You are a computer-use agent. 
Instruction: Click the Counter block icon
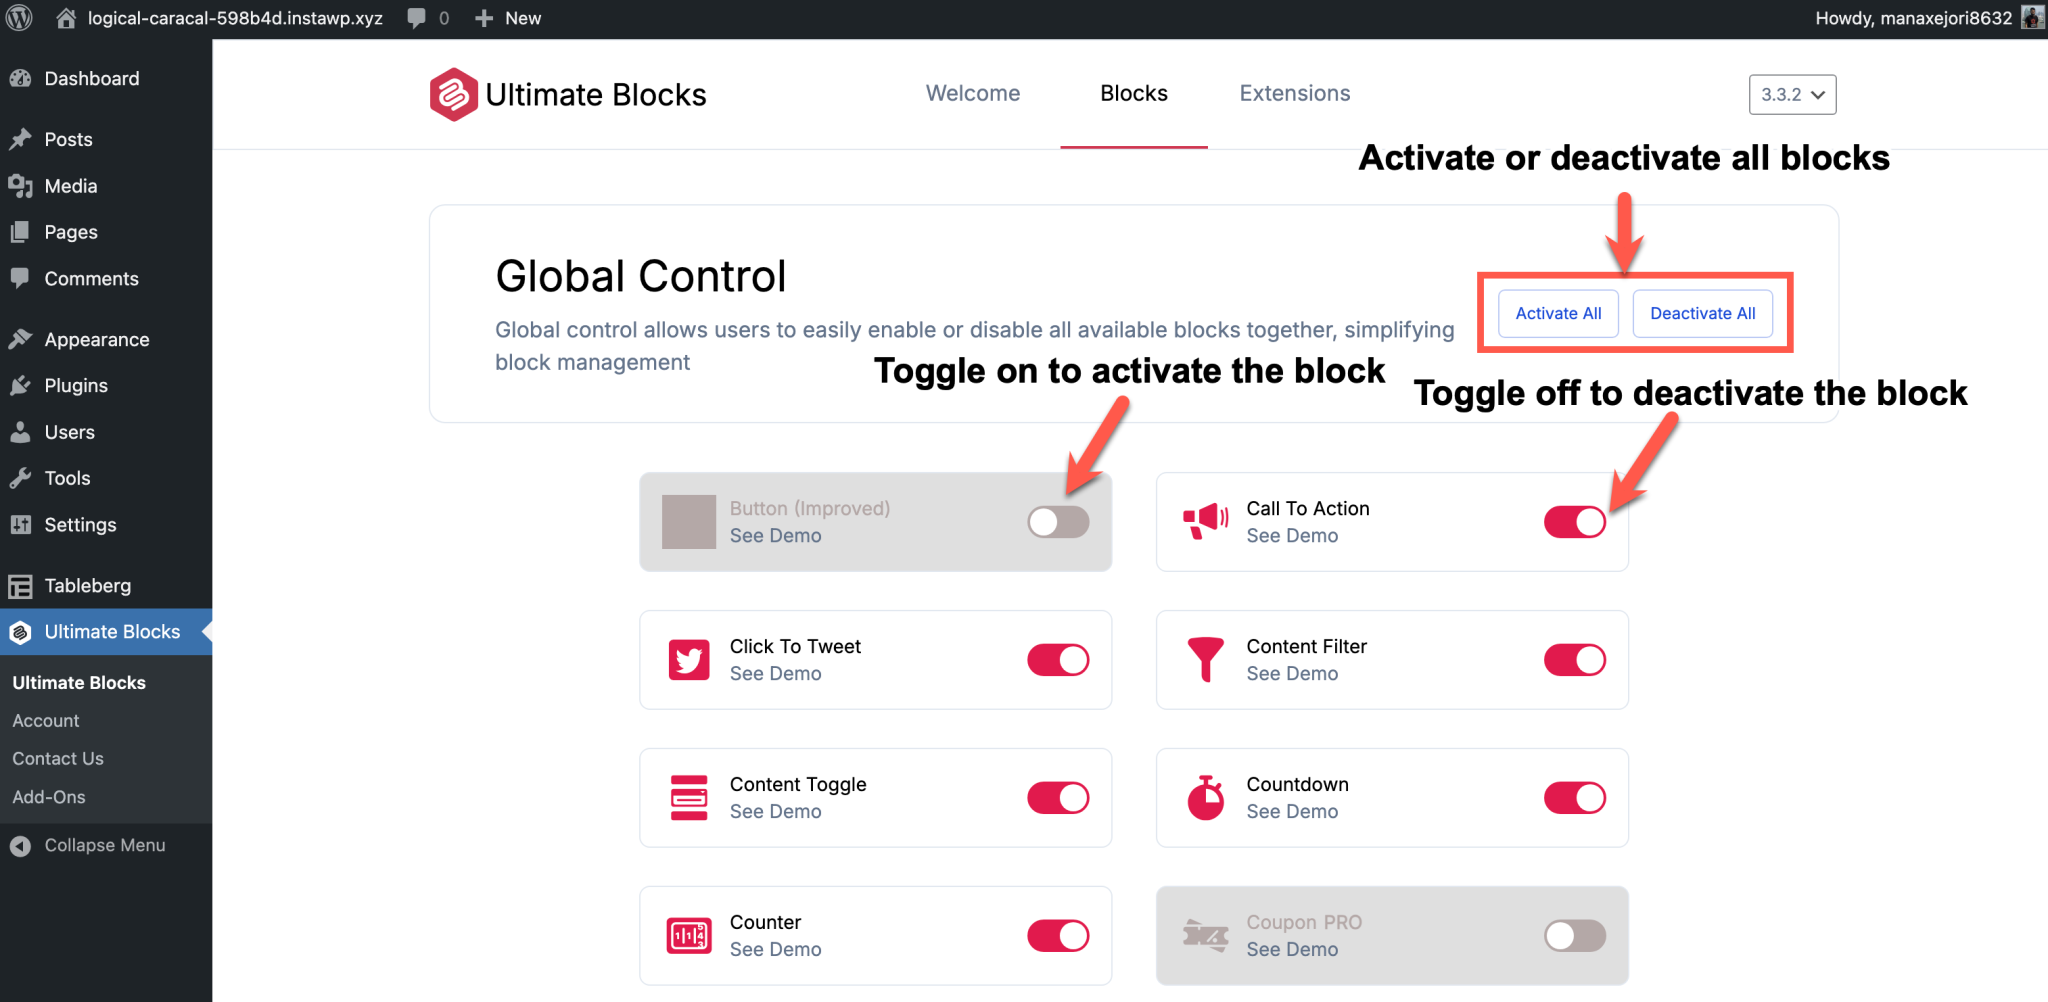point(688,935)
